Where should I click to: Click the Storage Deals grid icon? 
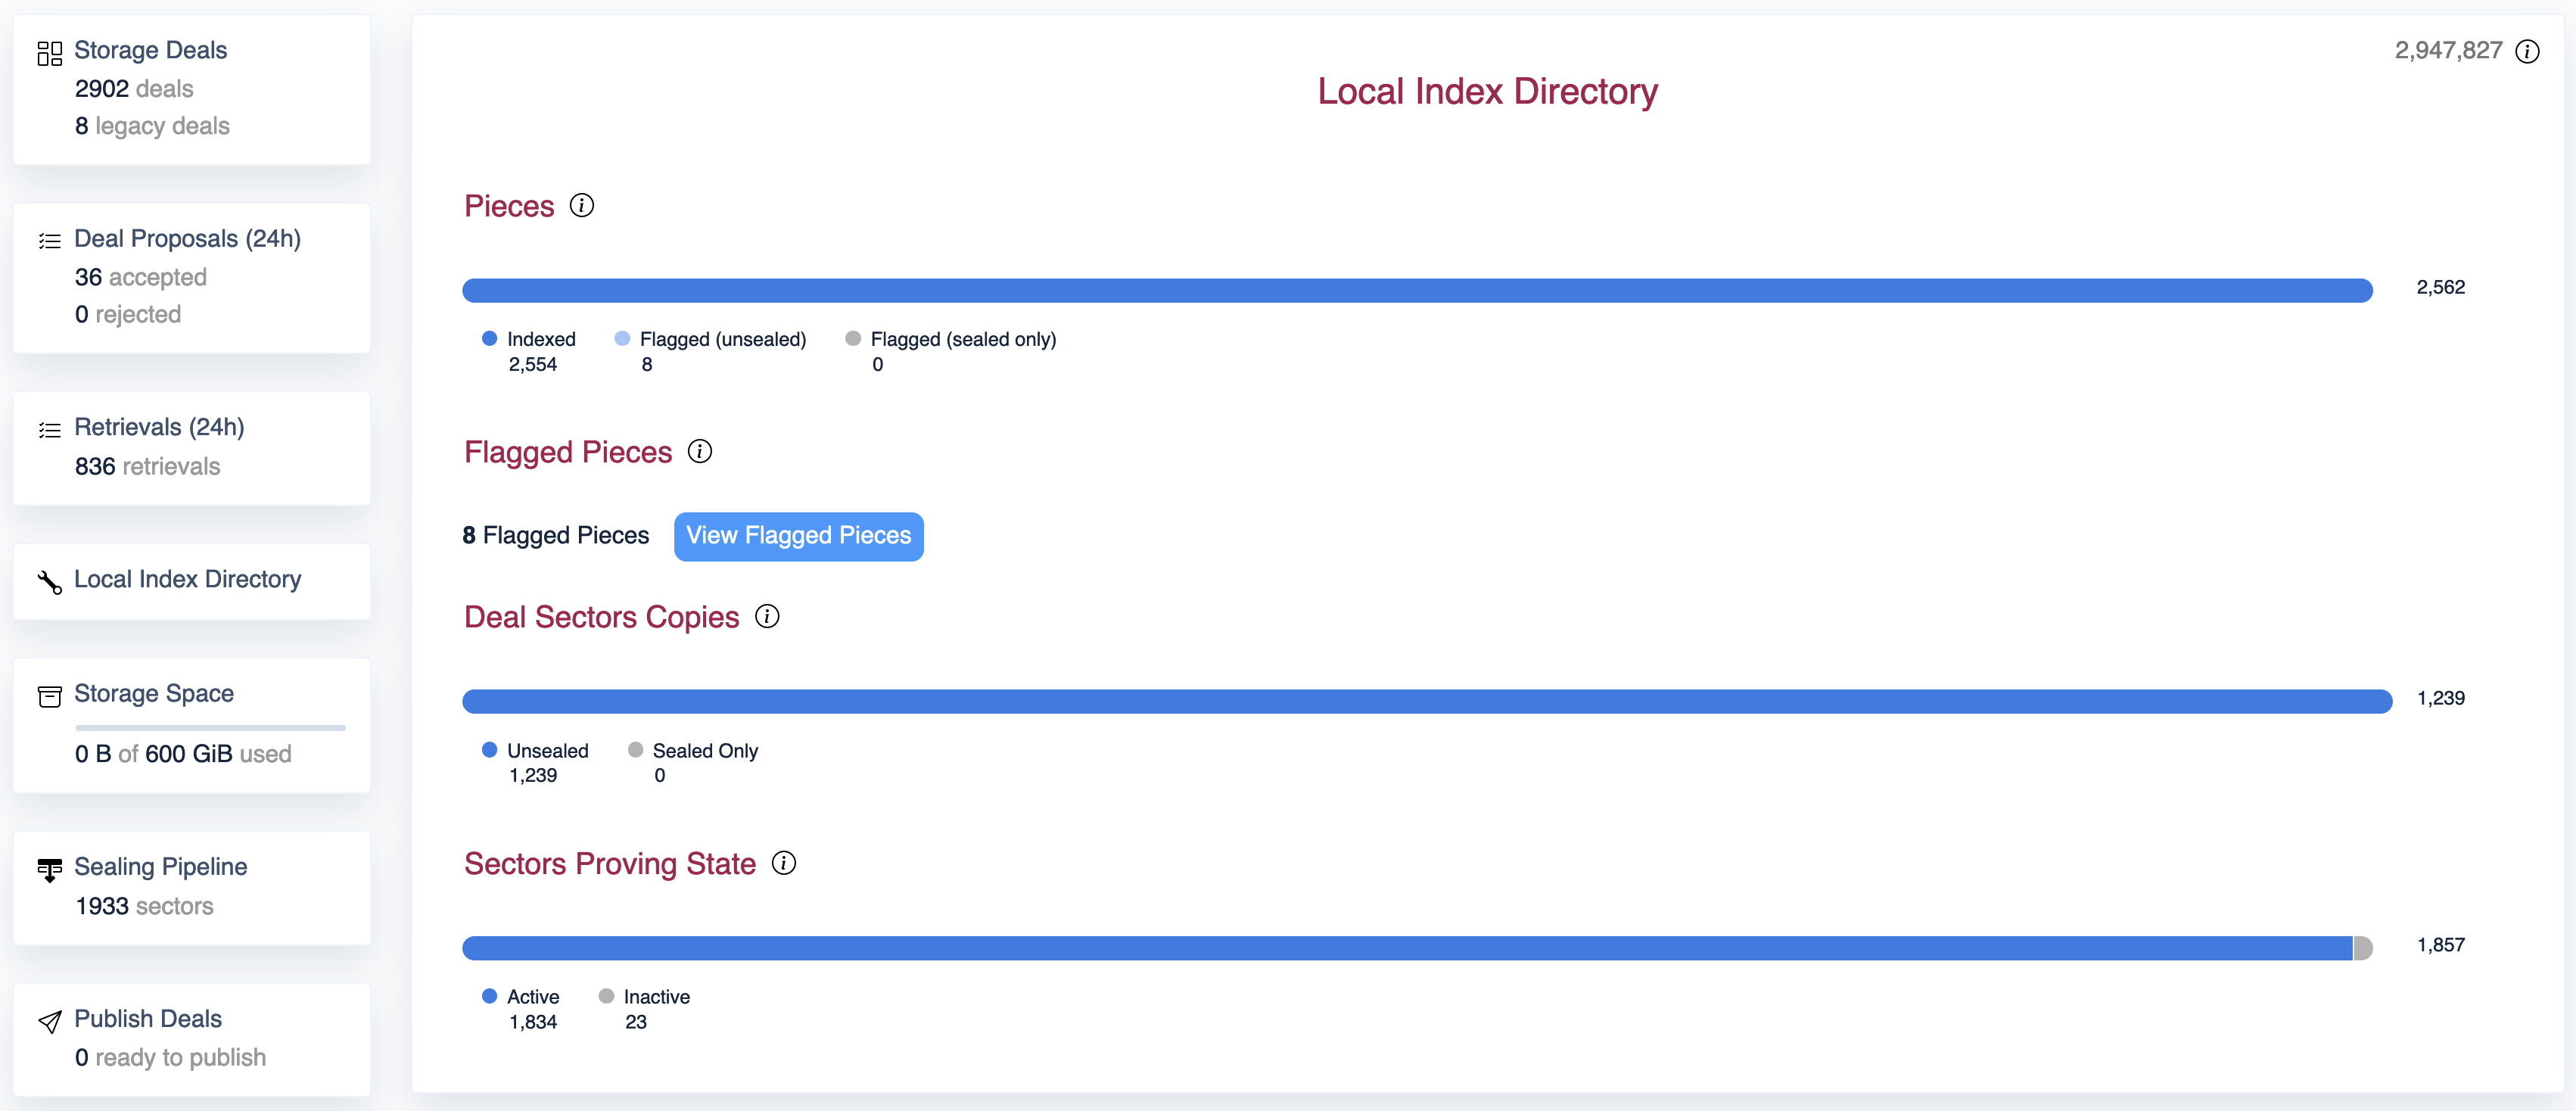coord(49,53)
